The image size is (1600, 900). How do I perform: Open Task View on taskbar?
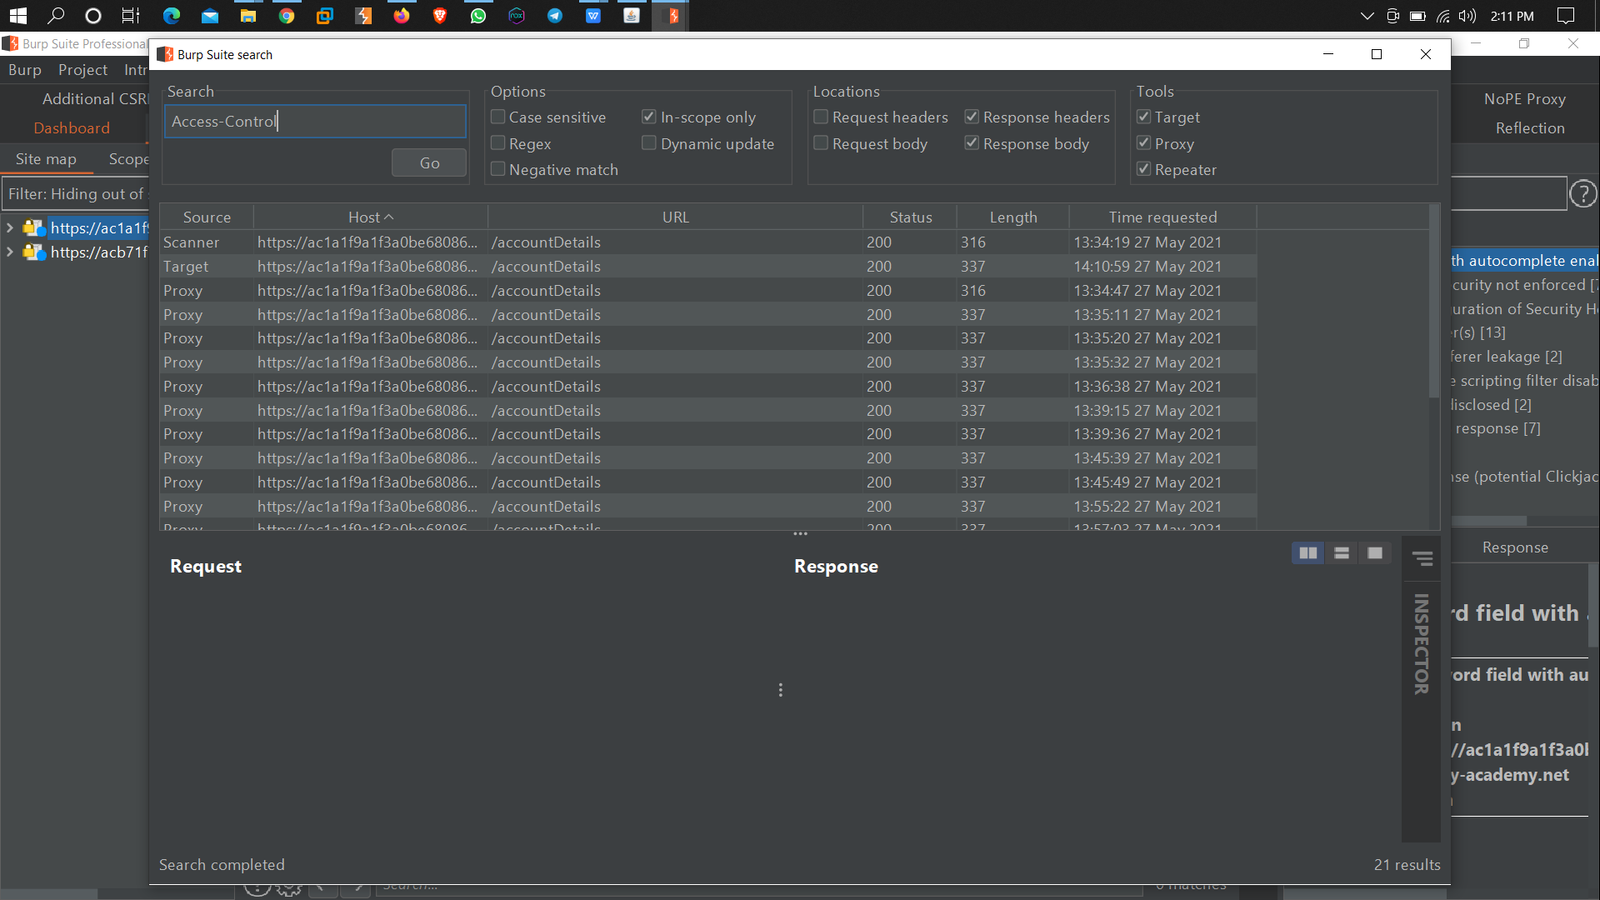click(131, 16)
